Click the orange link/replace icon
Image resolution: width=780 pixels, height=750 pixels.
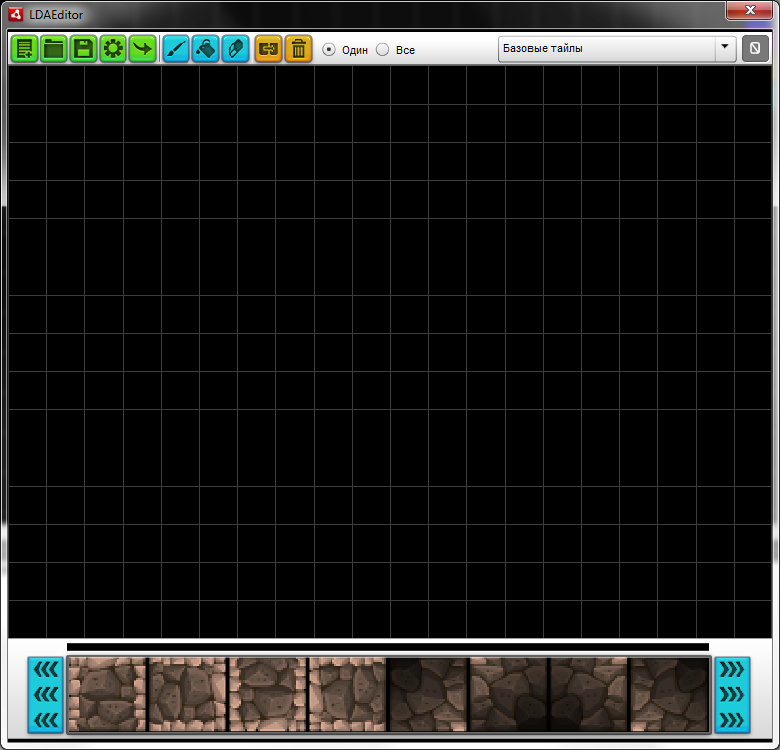pyautogui.click(x=268, y=49)
